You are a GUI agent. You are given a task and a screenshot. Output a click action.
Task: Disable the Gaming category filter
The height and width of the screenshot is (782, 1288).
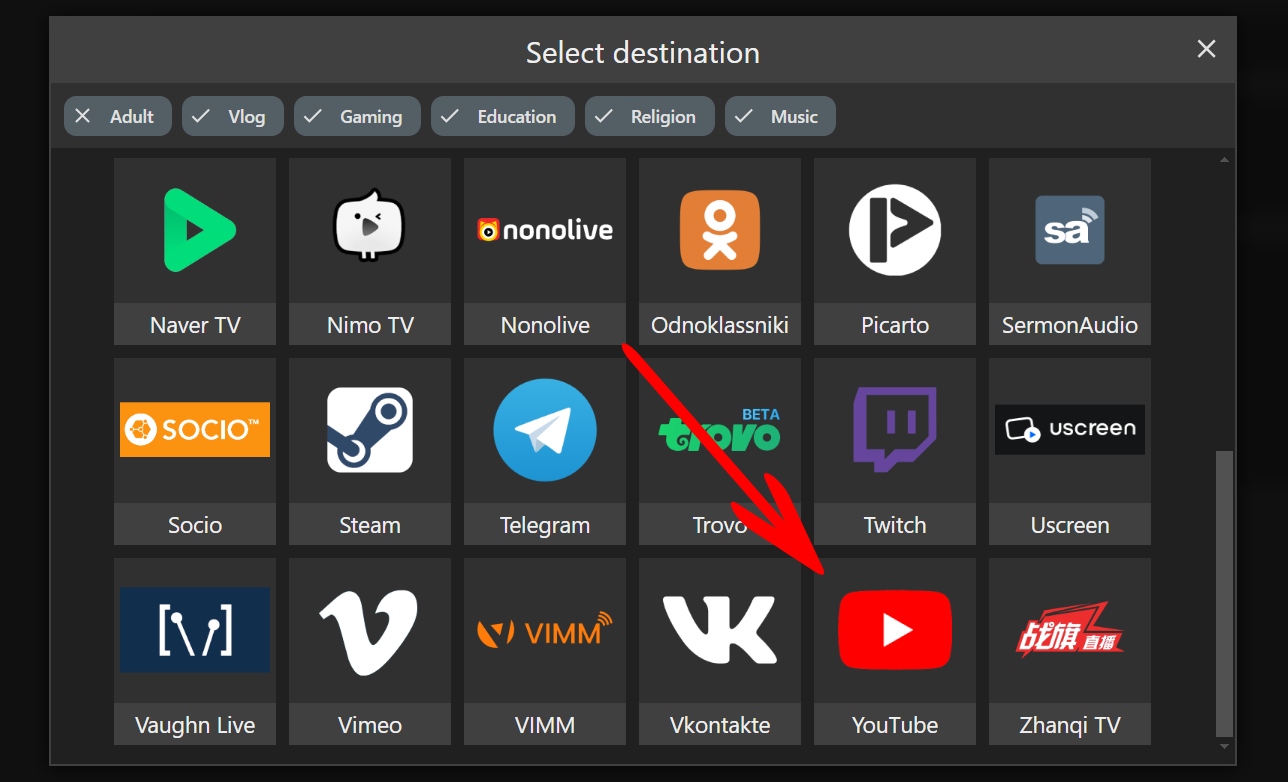[x=357, y=116]
